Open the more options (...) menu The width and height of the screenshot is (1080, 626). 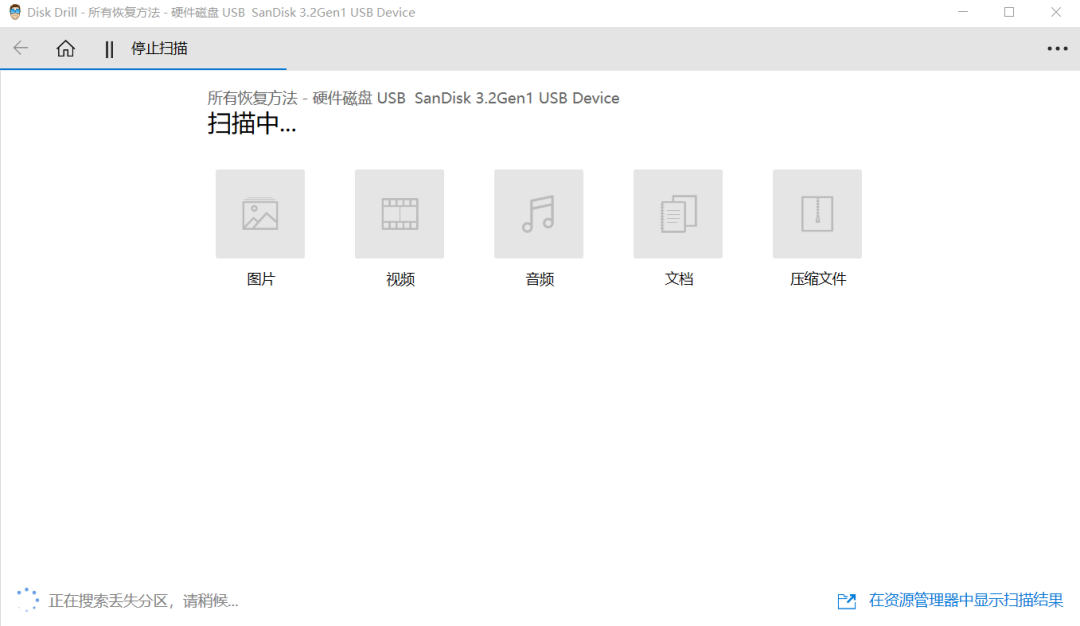pos(1055,48)
